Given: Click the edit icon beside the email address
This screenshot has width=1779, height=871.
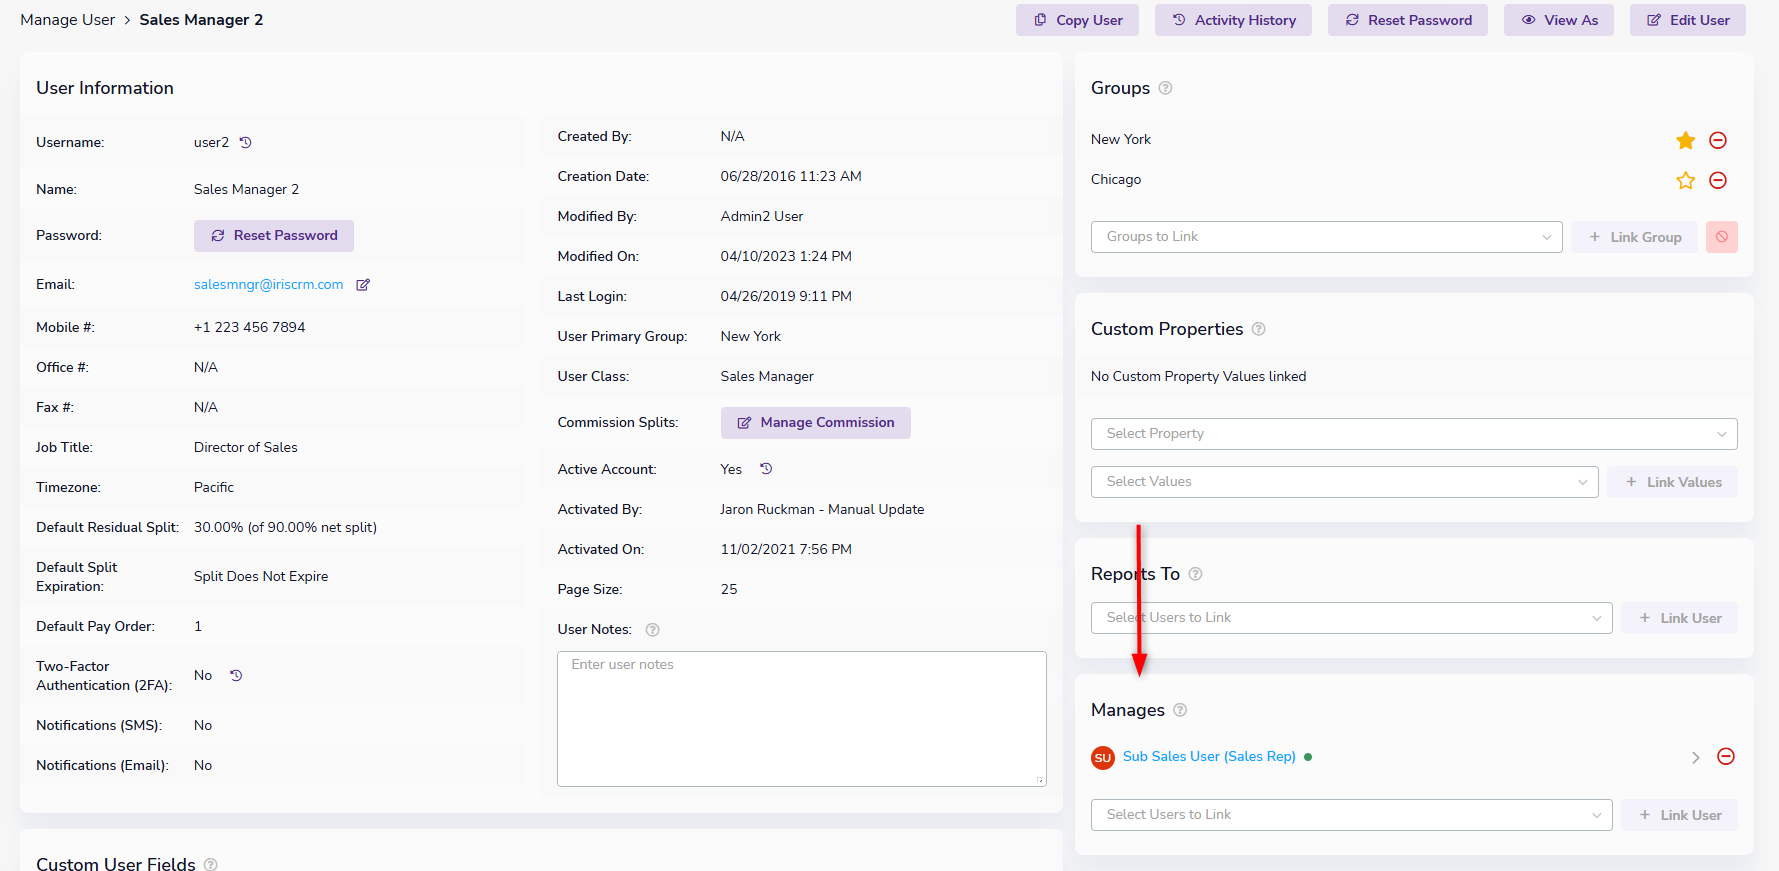Looking at the screenshot, I should 363,285.
